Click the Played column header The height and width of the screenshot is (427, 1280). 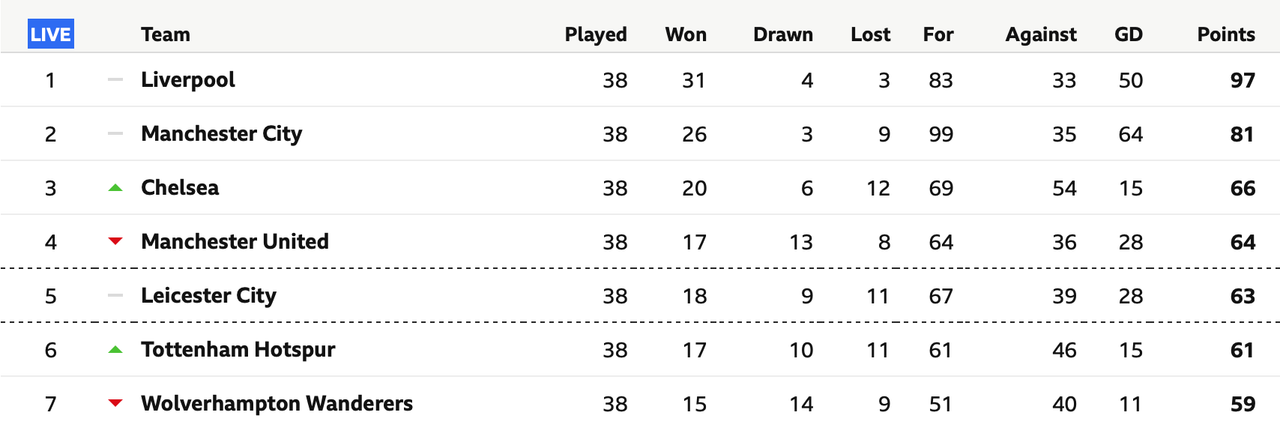(x=596, y=34)
